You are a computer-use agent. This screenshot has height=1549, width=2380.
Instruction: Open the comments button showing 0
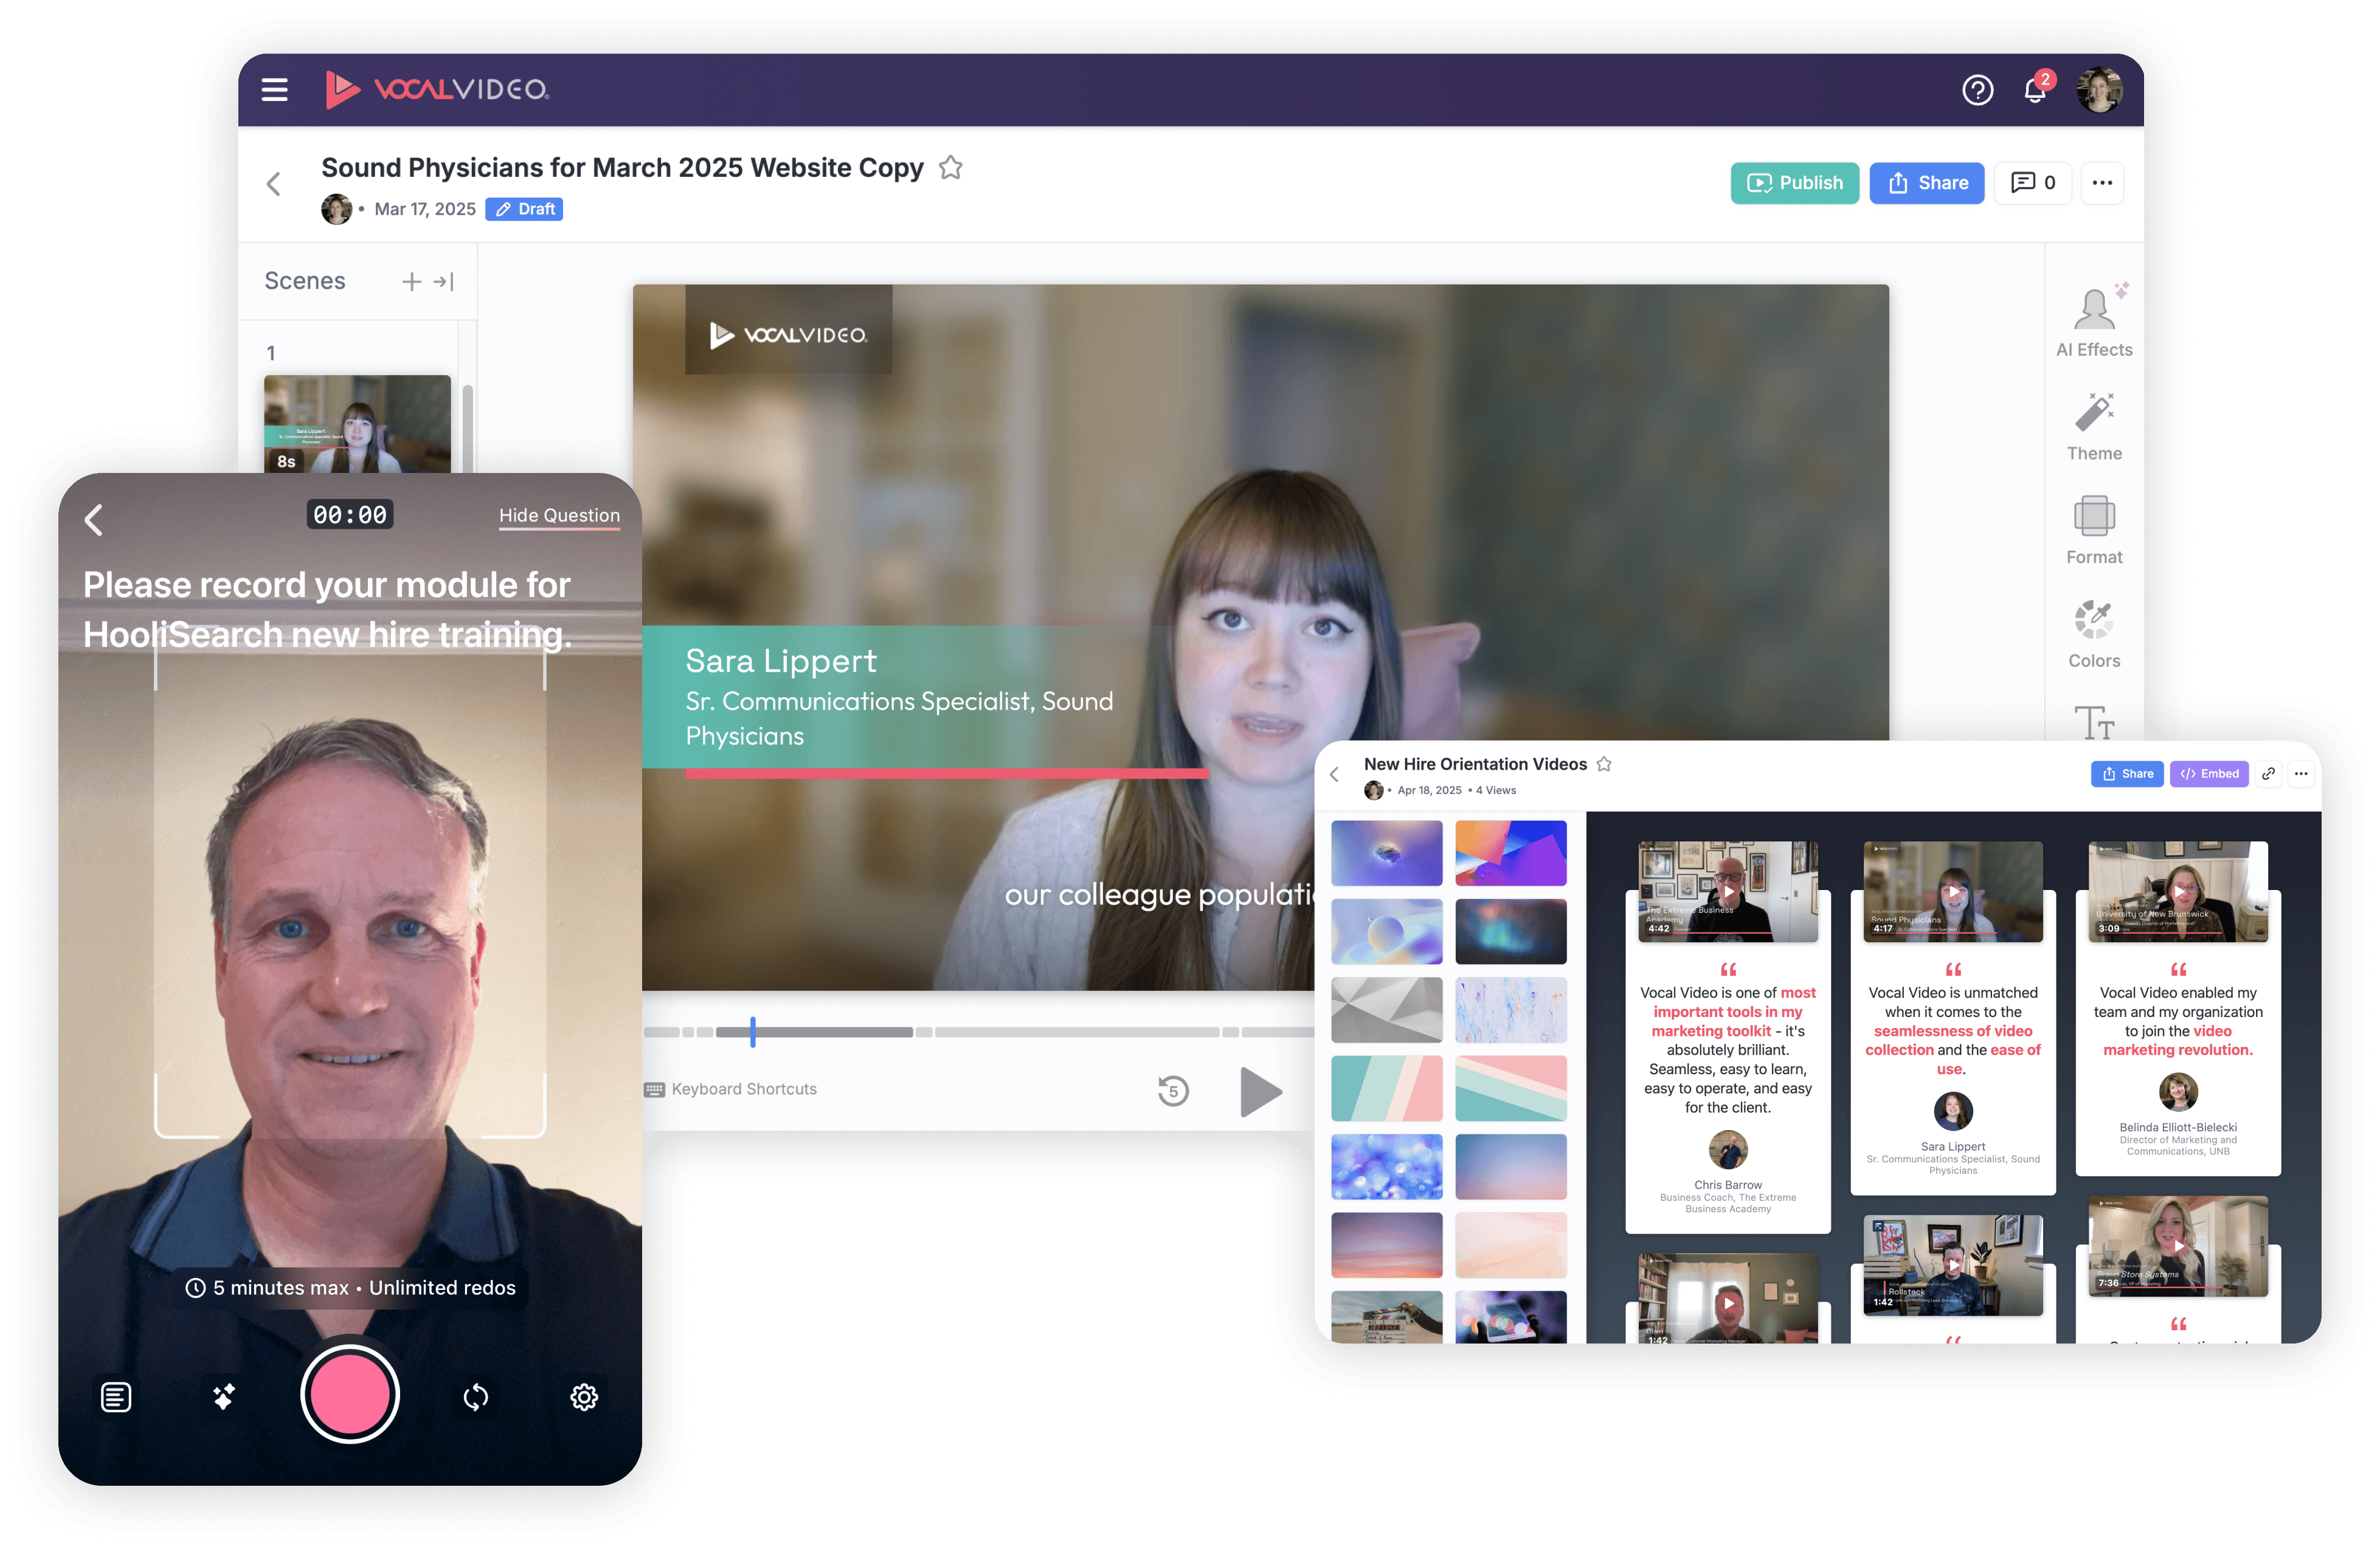(x=2033, y=183)
